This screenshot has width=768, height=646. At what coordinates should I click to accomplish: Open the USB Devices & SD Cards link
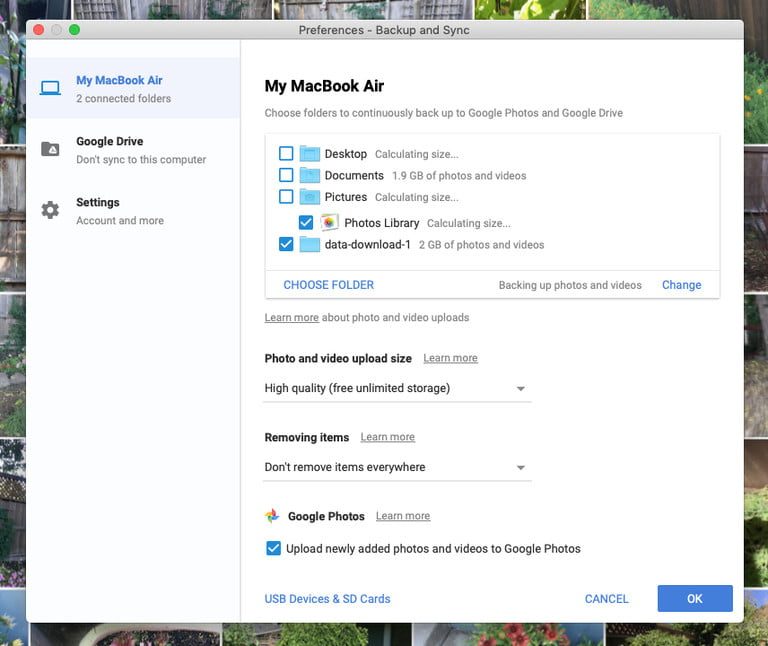tap(327, 599)
